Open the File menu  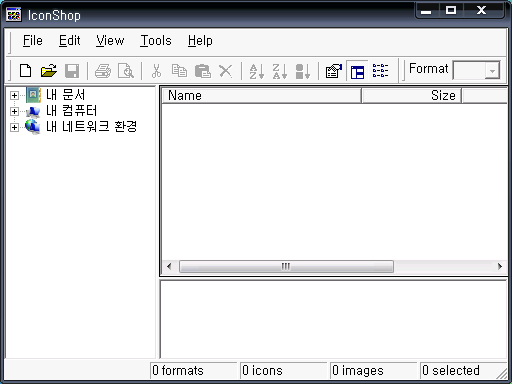click(x=33, y=41)
